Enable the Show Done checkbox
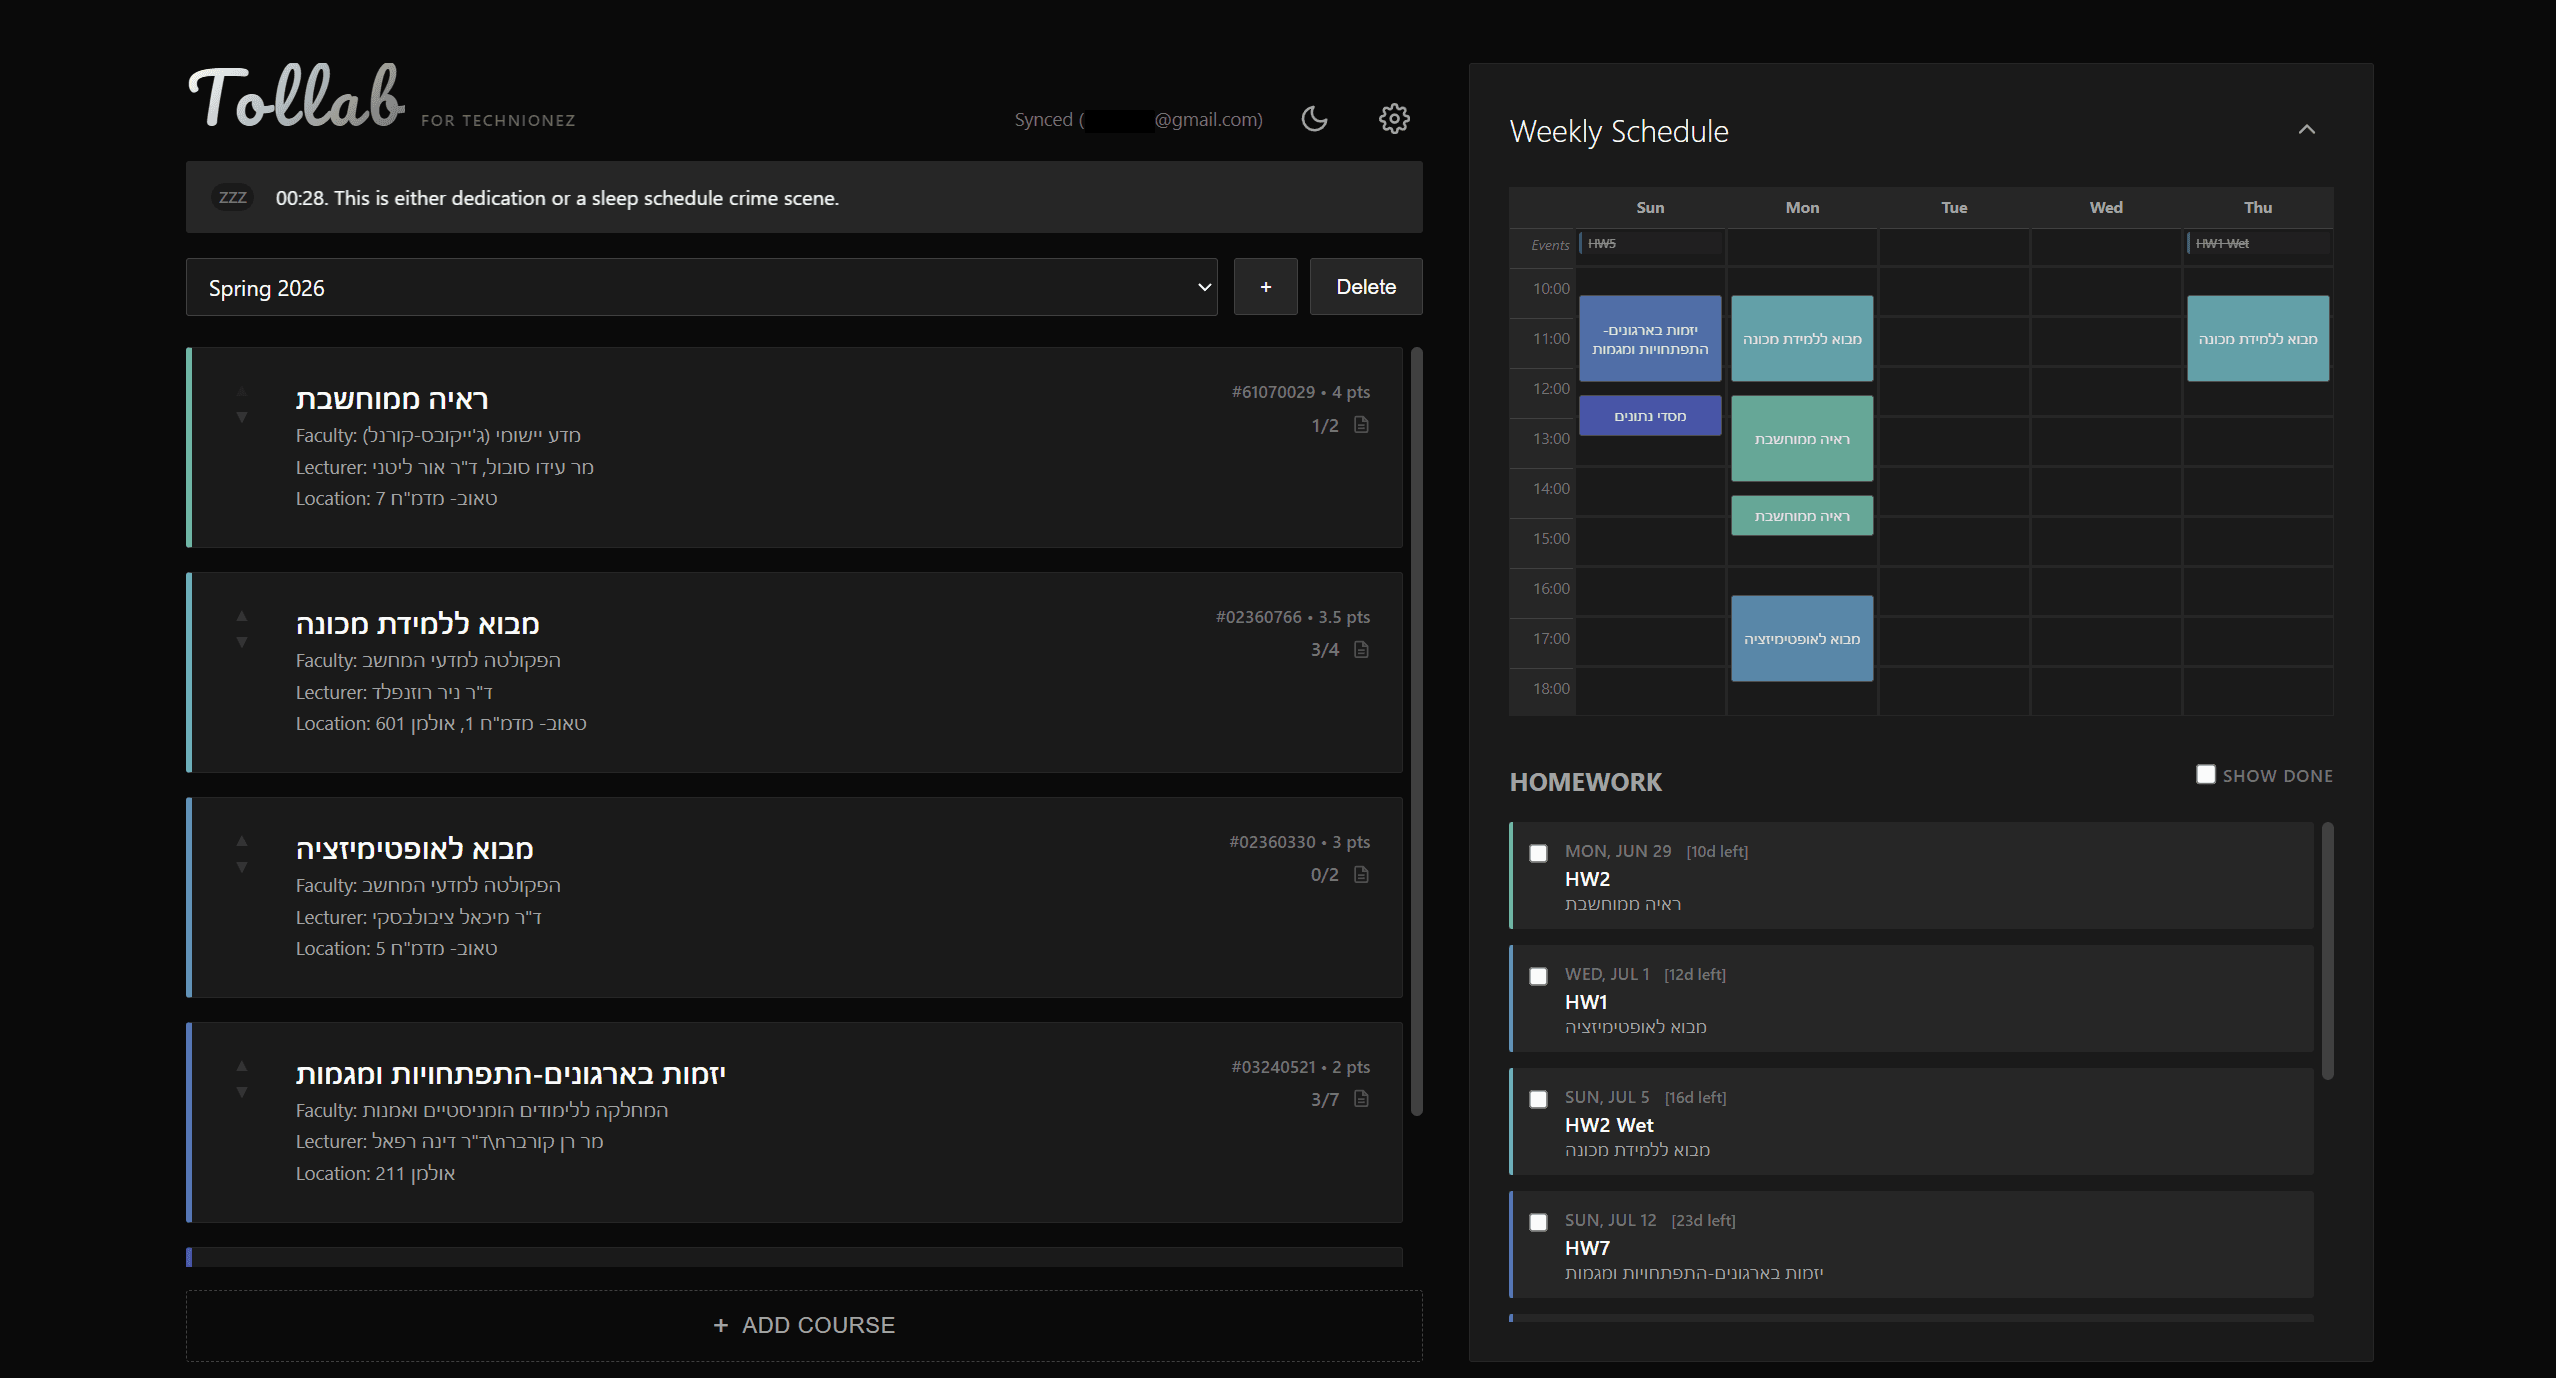 [x=2205, y=775]
